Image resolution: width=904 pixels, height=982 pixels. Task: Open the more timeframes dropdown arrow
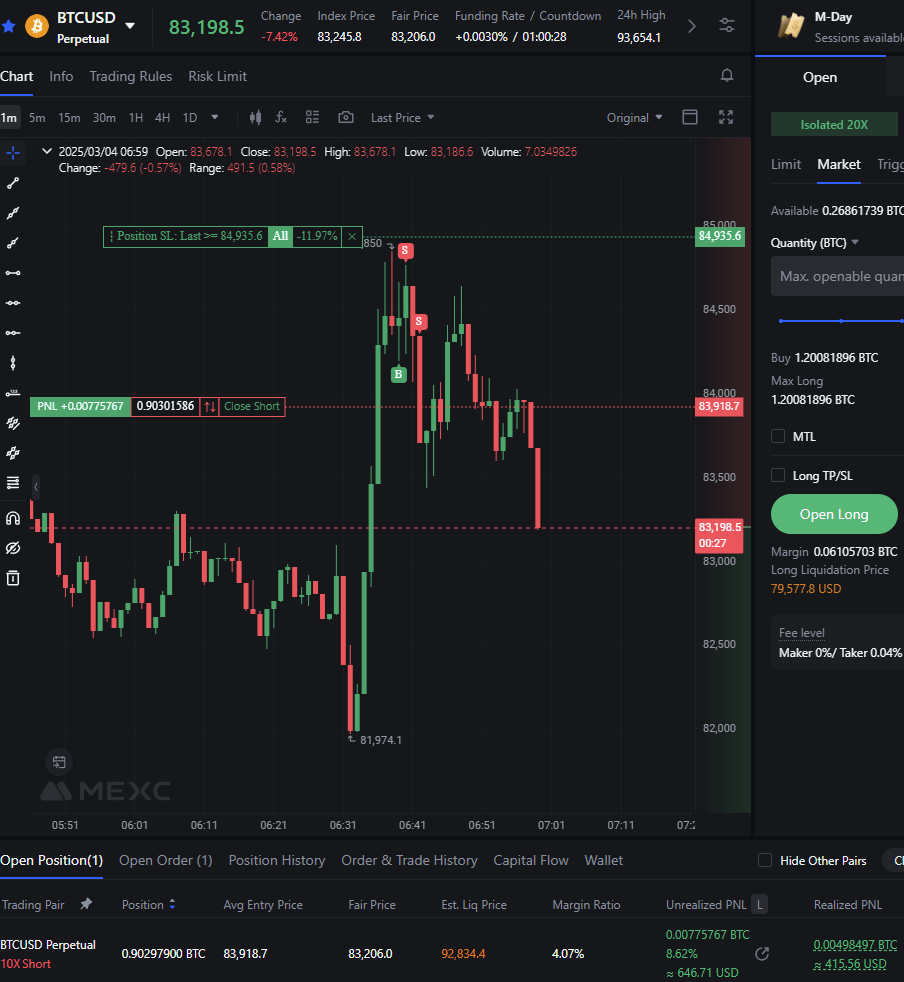click(215, 117)
